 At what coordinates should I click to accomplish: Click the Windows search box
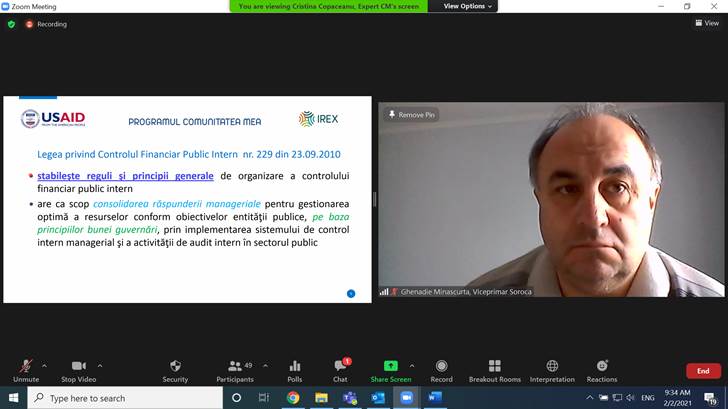coord(125,398)
